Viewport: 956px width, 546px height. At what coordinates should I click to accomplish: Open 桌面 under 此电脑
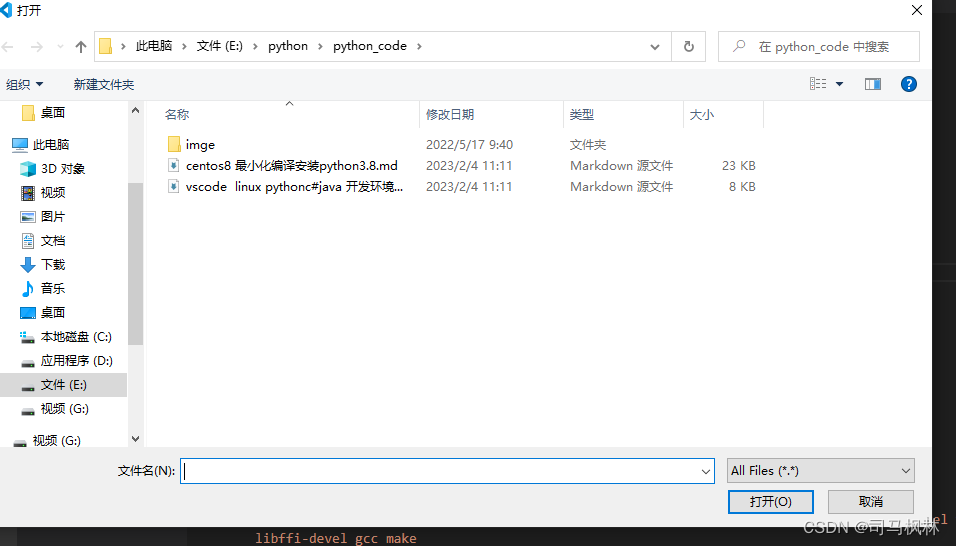52,313
